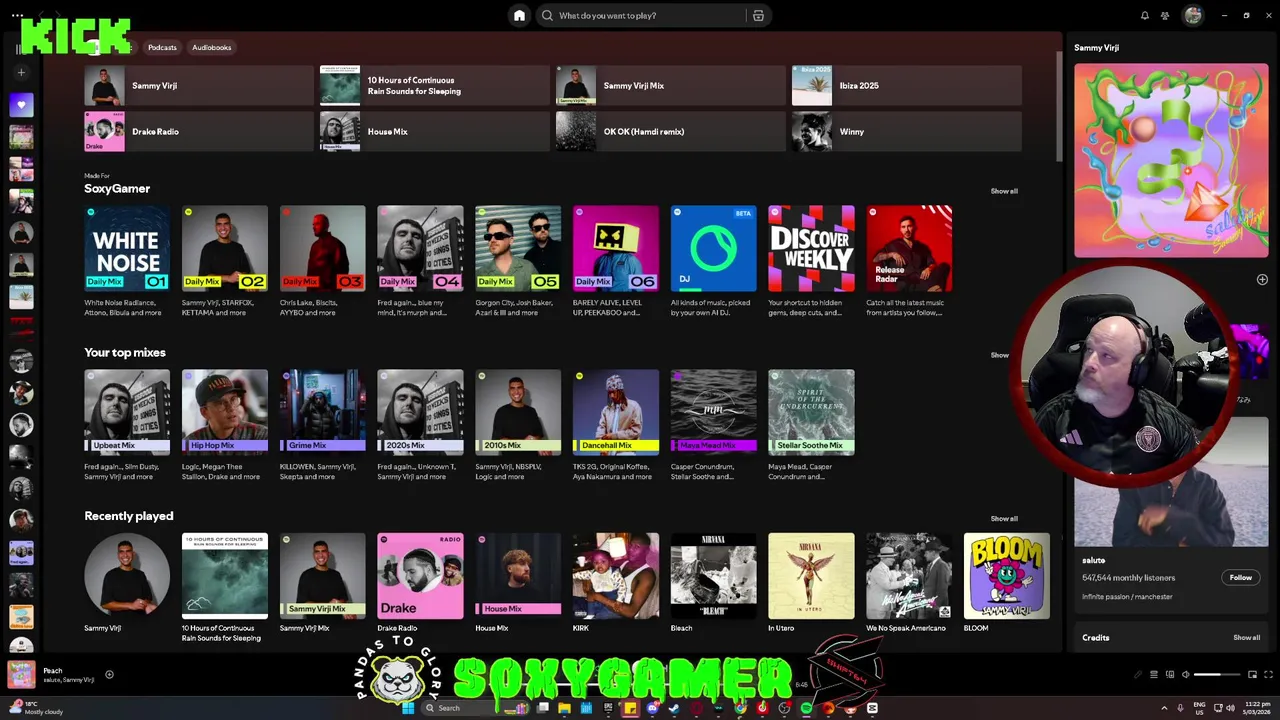Open the Sammy Virji Mix shortcut tile
The height and width of the screenshot is (720, 1280).
click(670, 85)
